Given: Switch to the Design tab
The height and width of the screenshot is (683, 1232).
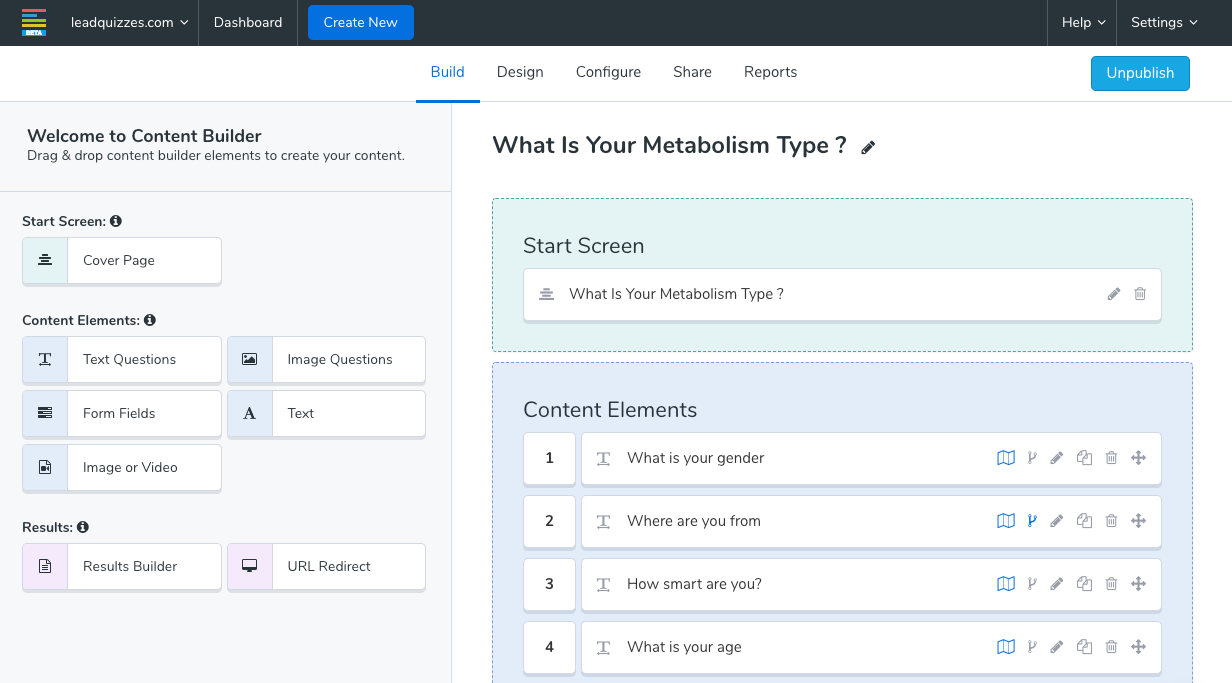Looking at the screenshot, I should point(520,72).
